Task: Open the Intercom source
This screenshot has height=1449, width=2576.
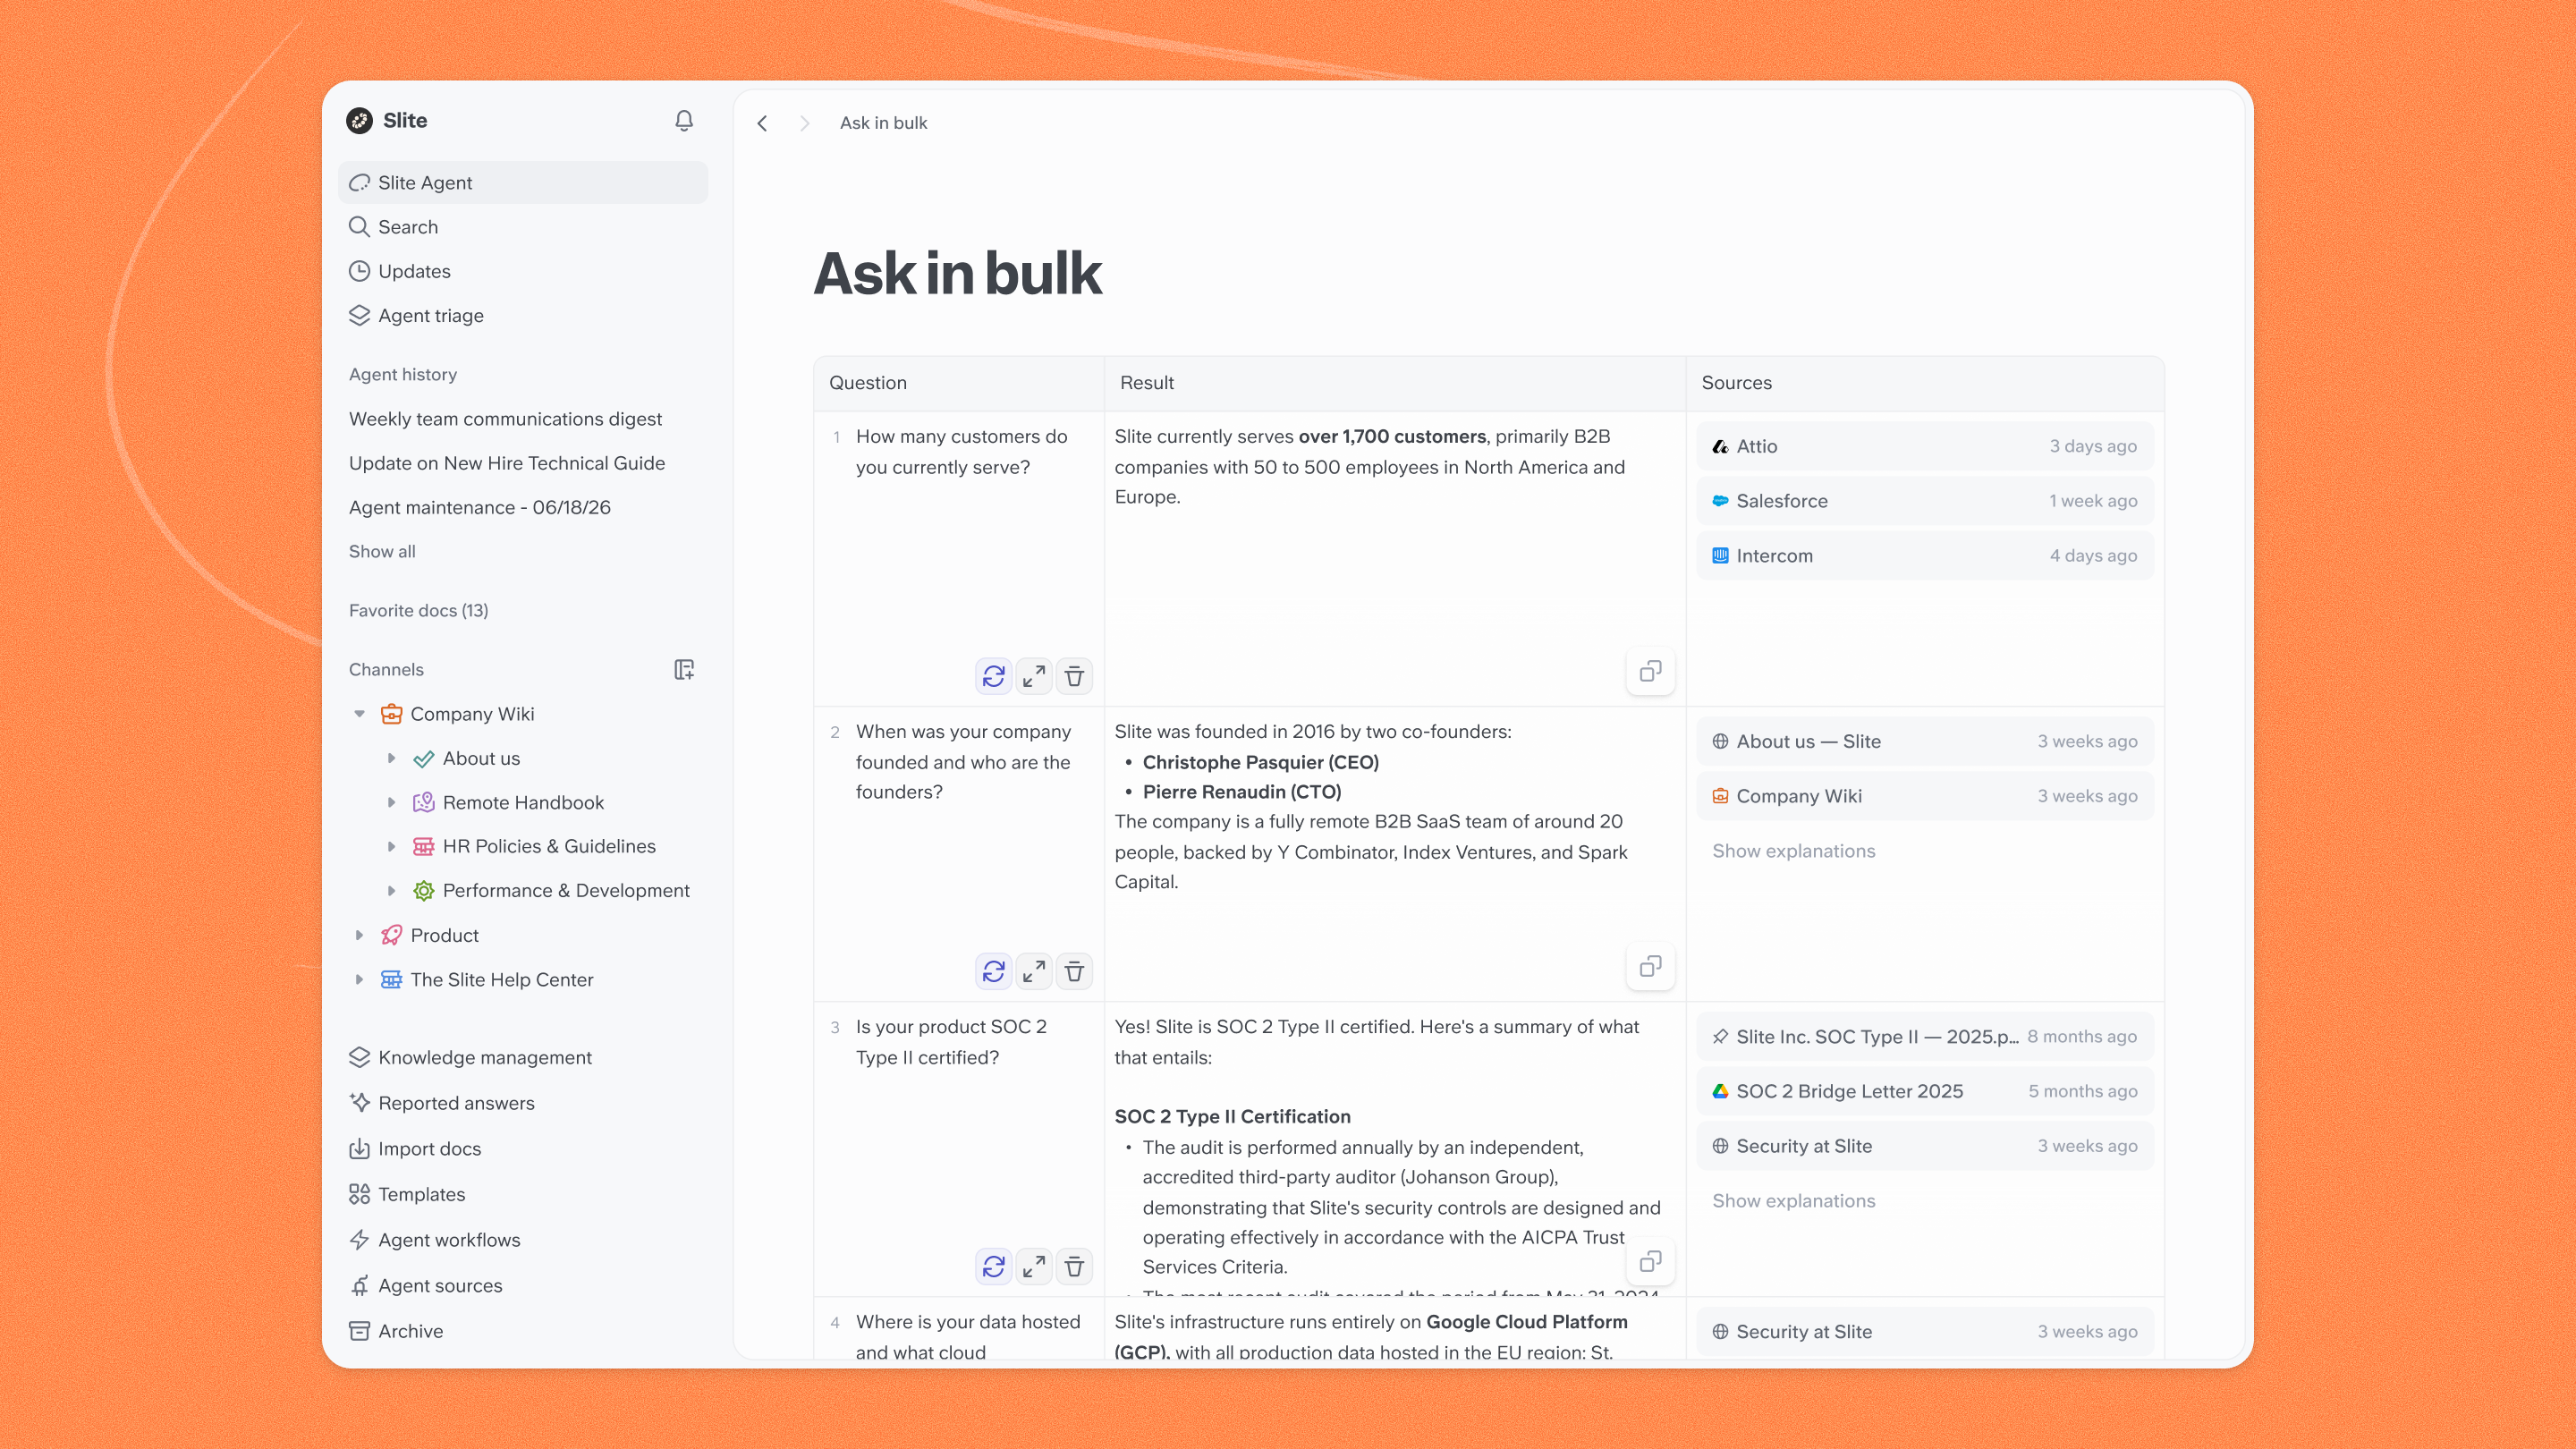Action: coord(1924,555)
